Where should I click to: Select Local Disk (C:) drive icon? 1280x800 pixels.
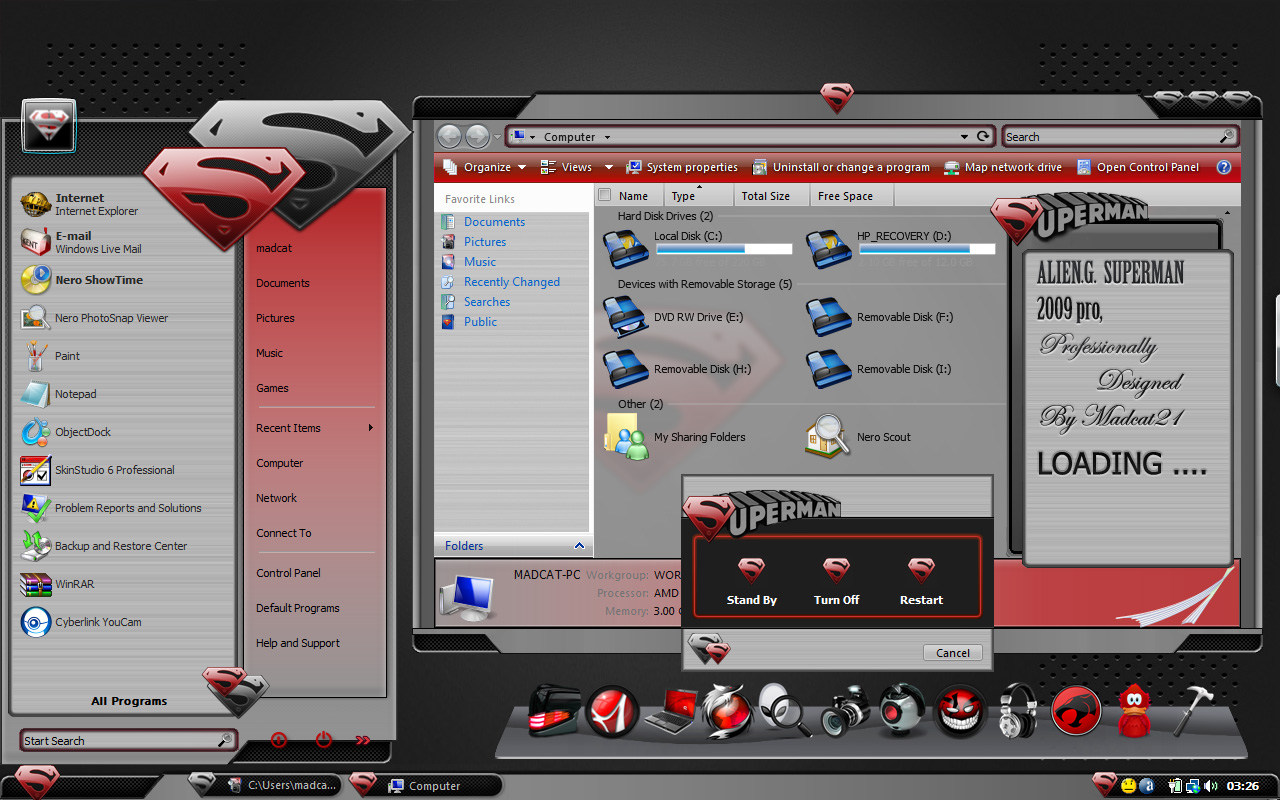(627, 247)
